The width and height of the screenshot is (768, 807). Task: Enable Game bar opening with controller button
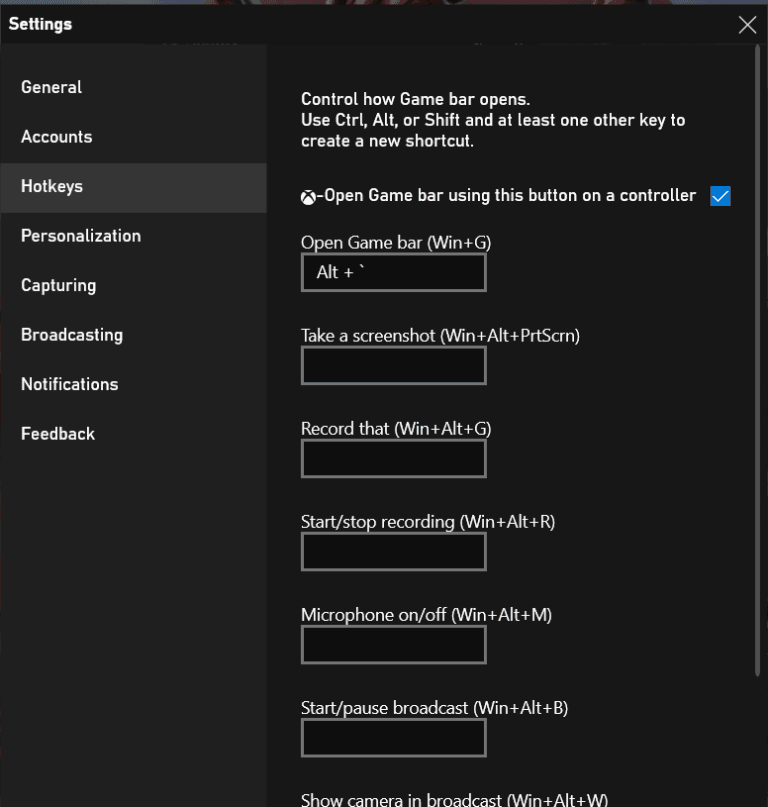pyautogui.click(x=721, y=196)
